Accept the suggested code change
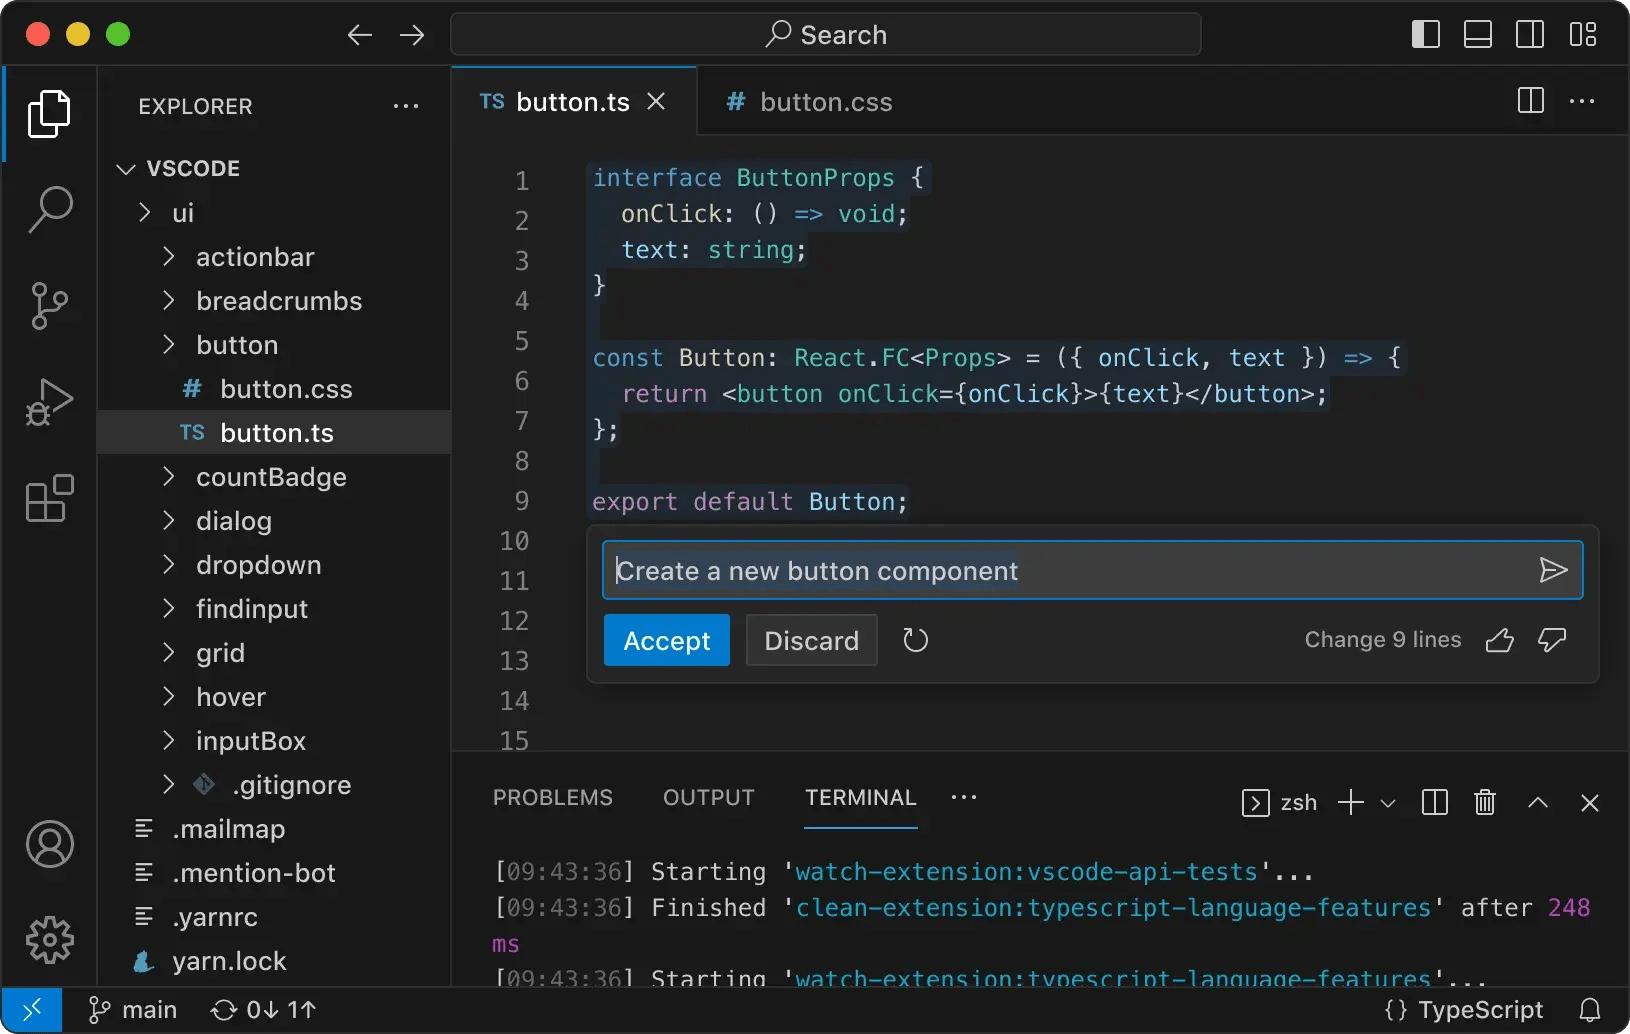 coord(666,640)
